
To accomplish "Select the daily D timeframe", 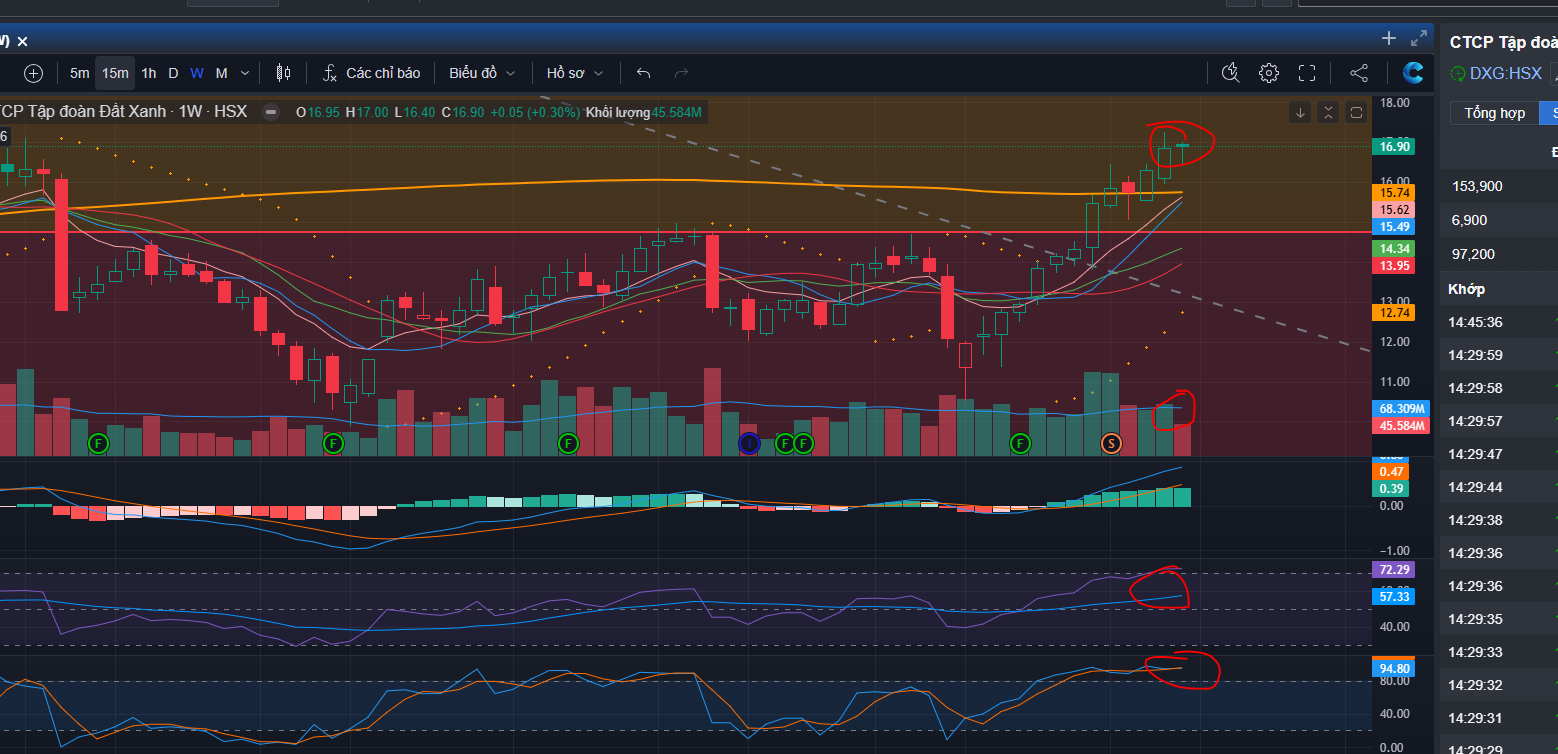I will (173, 73).
